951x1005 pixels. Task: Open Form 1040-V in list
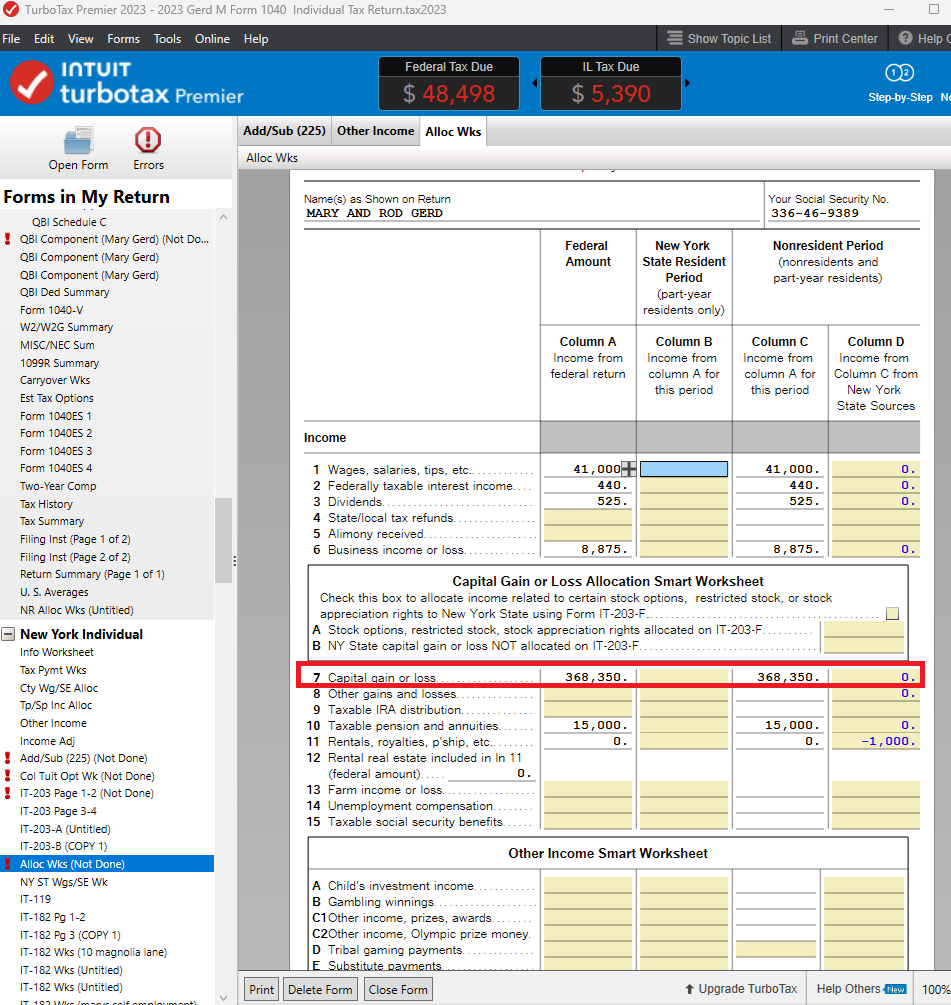pos(51,310)
